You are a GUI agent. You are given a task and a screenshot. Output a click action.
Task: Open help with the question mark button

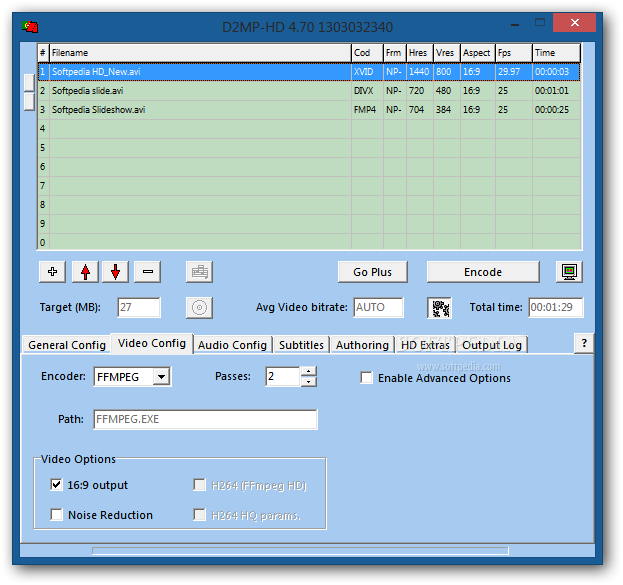[584, 343]
